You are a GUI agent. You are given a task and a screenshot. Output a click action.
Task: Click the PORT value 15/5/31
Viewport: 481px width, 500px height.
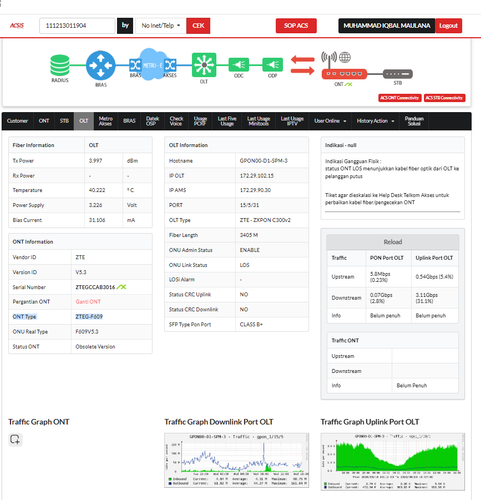[249, 205]
